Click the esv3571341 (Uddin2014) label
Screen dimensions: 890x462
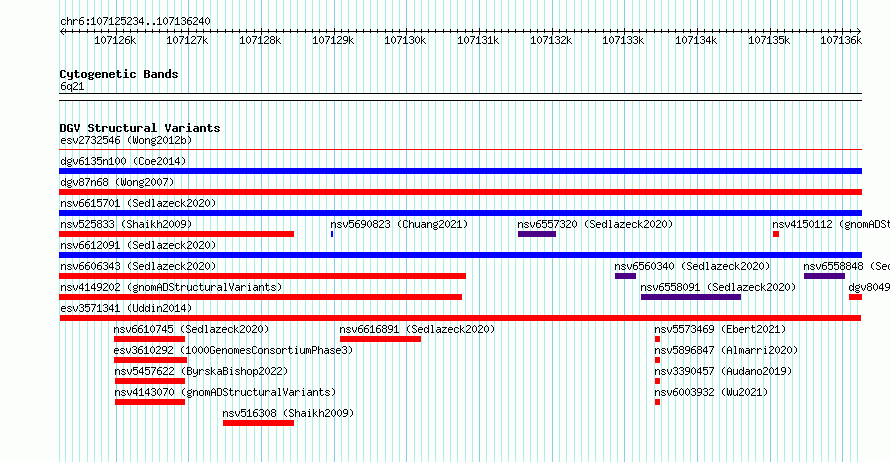(x=126, y=308)
